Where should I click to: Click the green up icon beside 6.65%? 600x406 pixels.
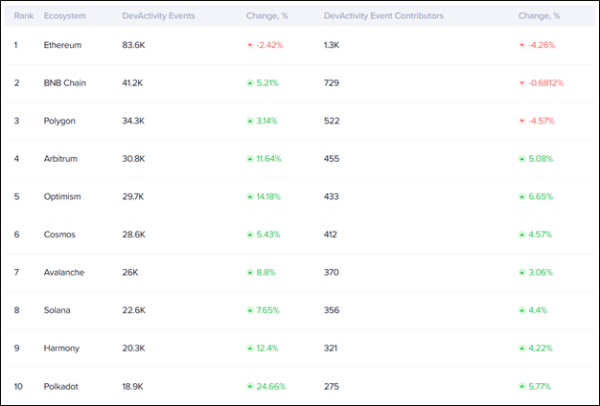(523, 196)
